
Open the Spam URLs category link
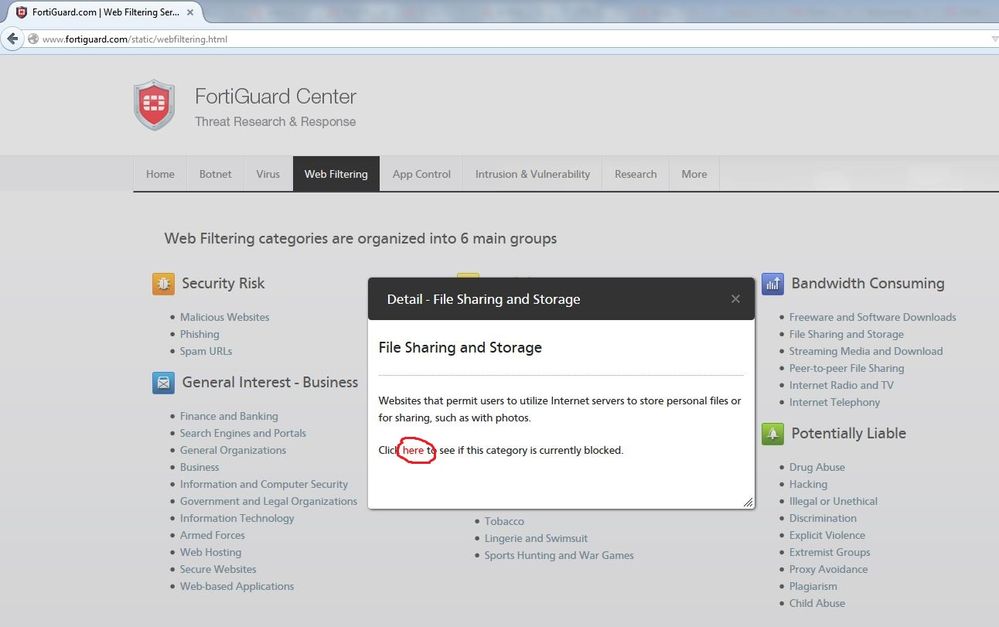206,351
